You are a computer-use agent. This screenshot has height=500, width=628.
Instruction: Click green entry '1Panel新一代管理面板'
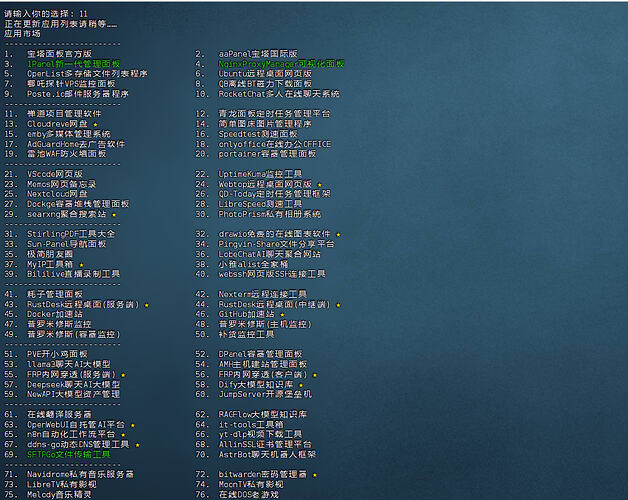tap(73, 64)
